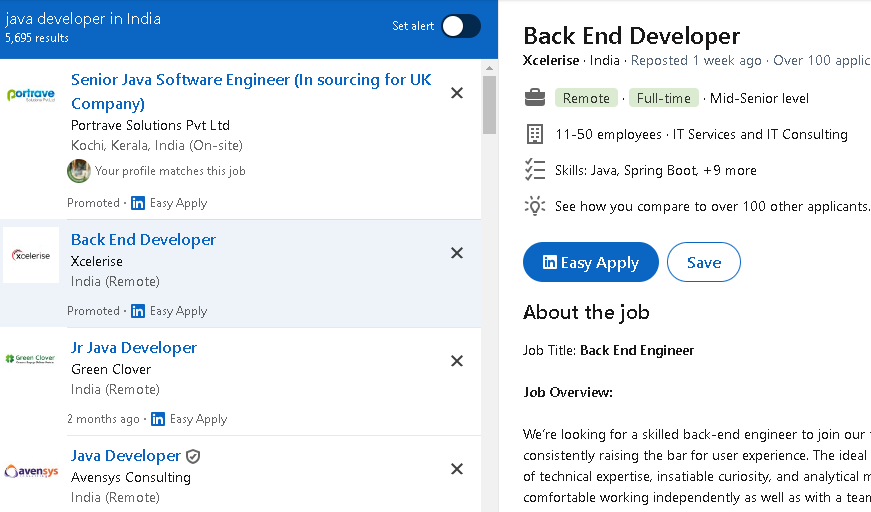Dismiss the Avensys Java Developer job
This screenshot has width=871, height=512.
(x=457, y=469)
